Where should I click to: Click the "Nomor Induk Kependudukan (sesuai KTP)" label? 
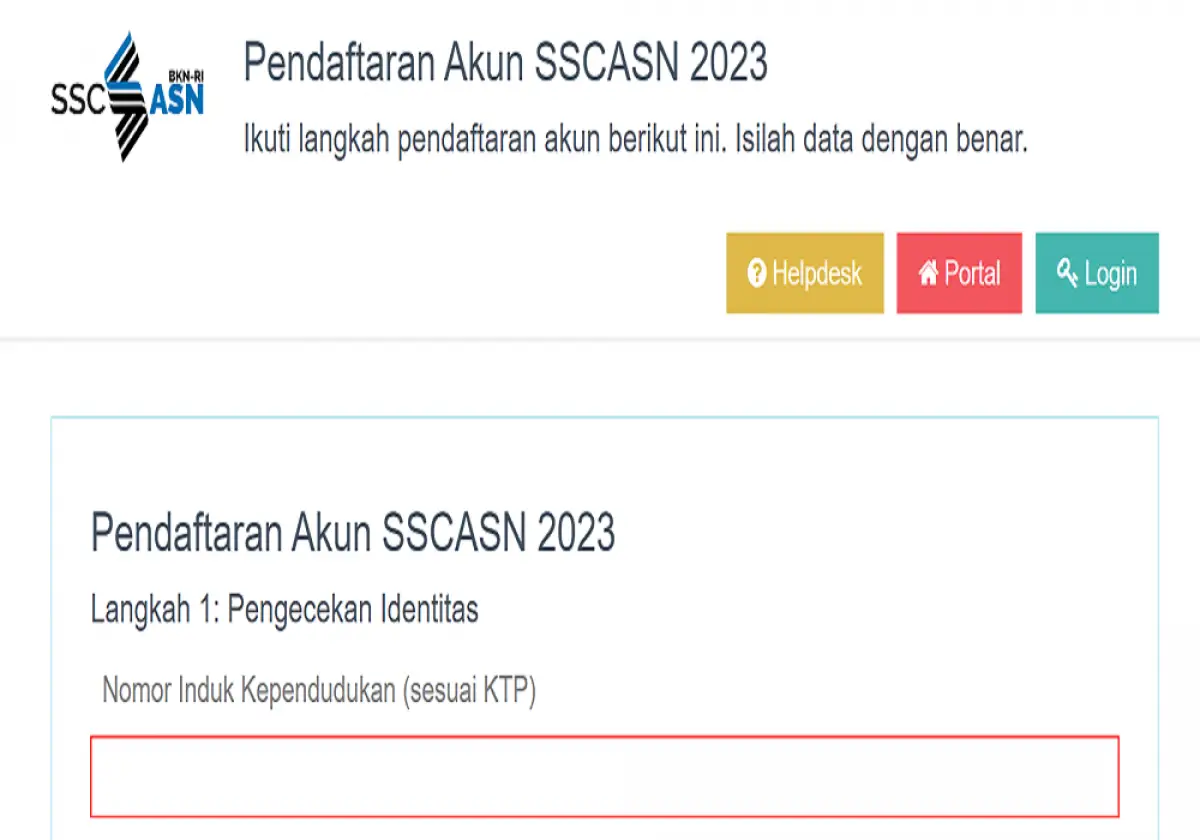click(321, 686)
